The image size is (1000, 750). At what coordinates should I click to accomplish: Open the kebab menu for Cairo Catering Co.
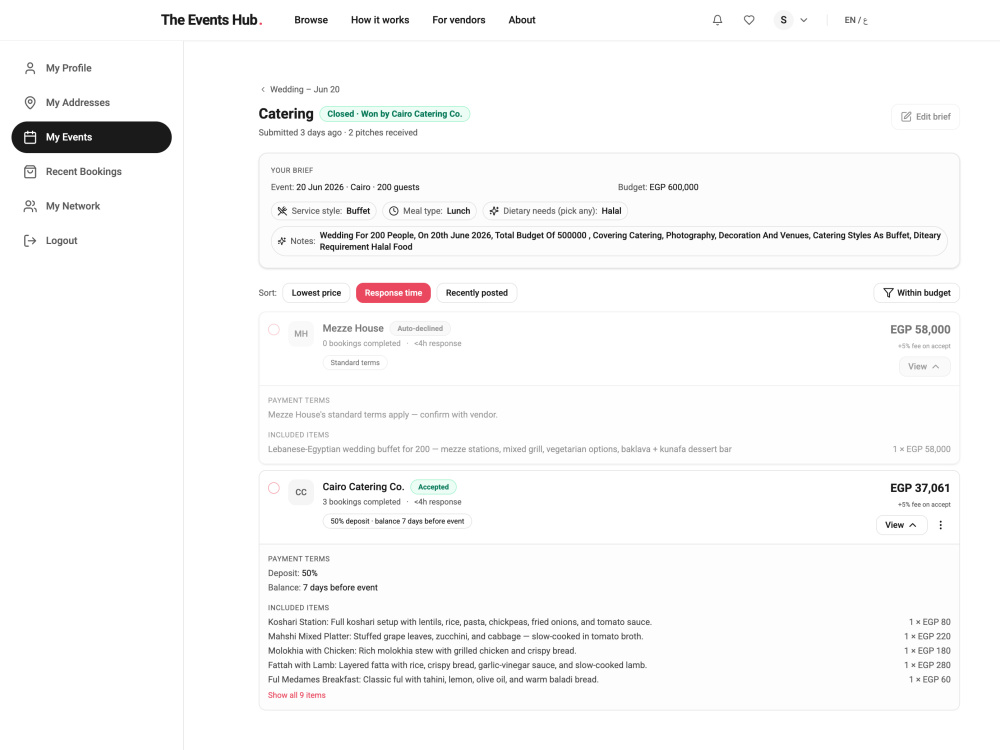pyautogui.click(x=940, y=525)
